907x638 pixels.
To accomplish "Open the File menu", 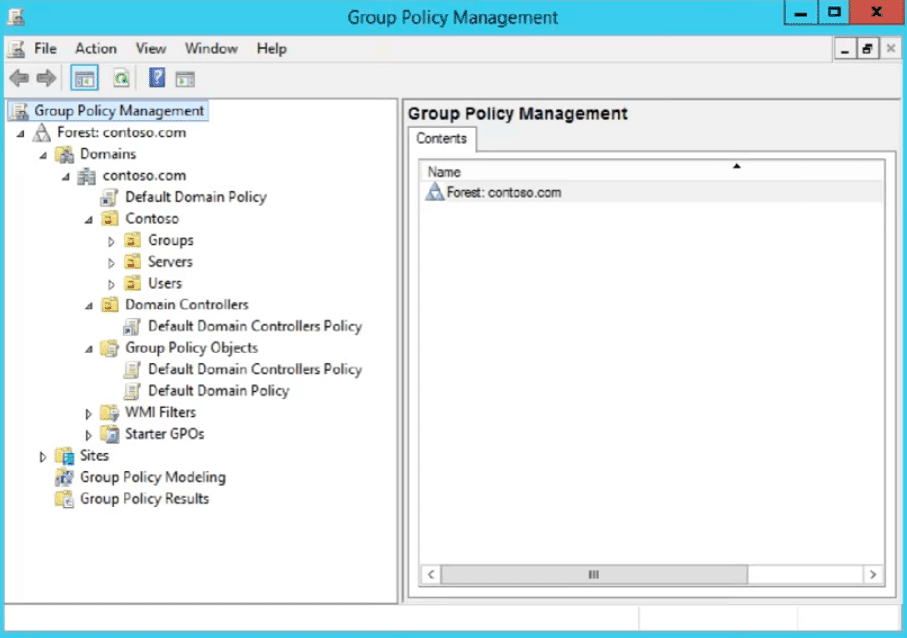I will 45,49.
